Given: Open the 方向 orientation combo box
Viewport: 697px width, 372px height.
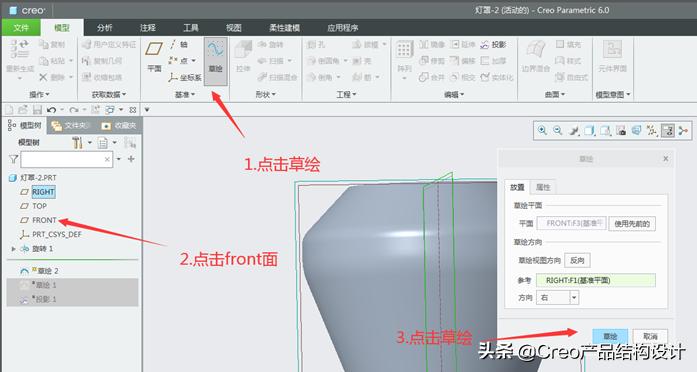Looking at the screenshot, I should [557, 297].
